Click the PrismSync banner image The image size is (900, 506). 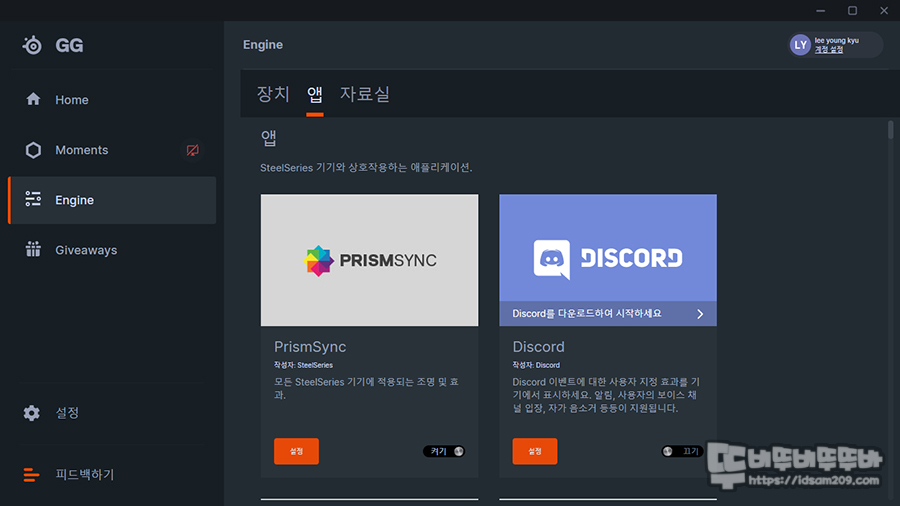370,260
